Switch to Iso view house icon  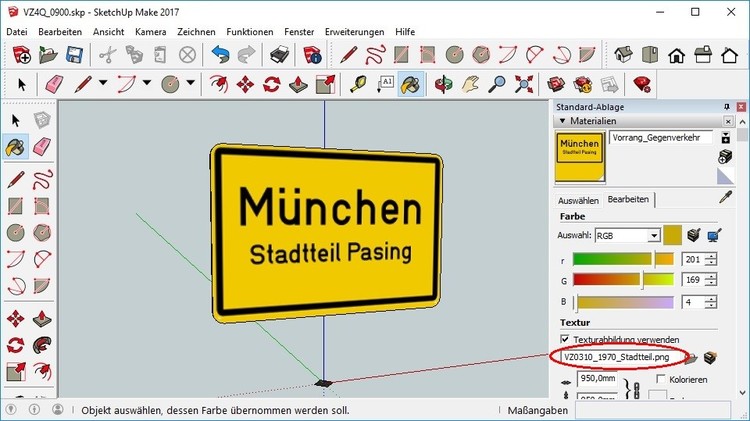[623, 55]
